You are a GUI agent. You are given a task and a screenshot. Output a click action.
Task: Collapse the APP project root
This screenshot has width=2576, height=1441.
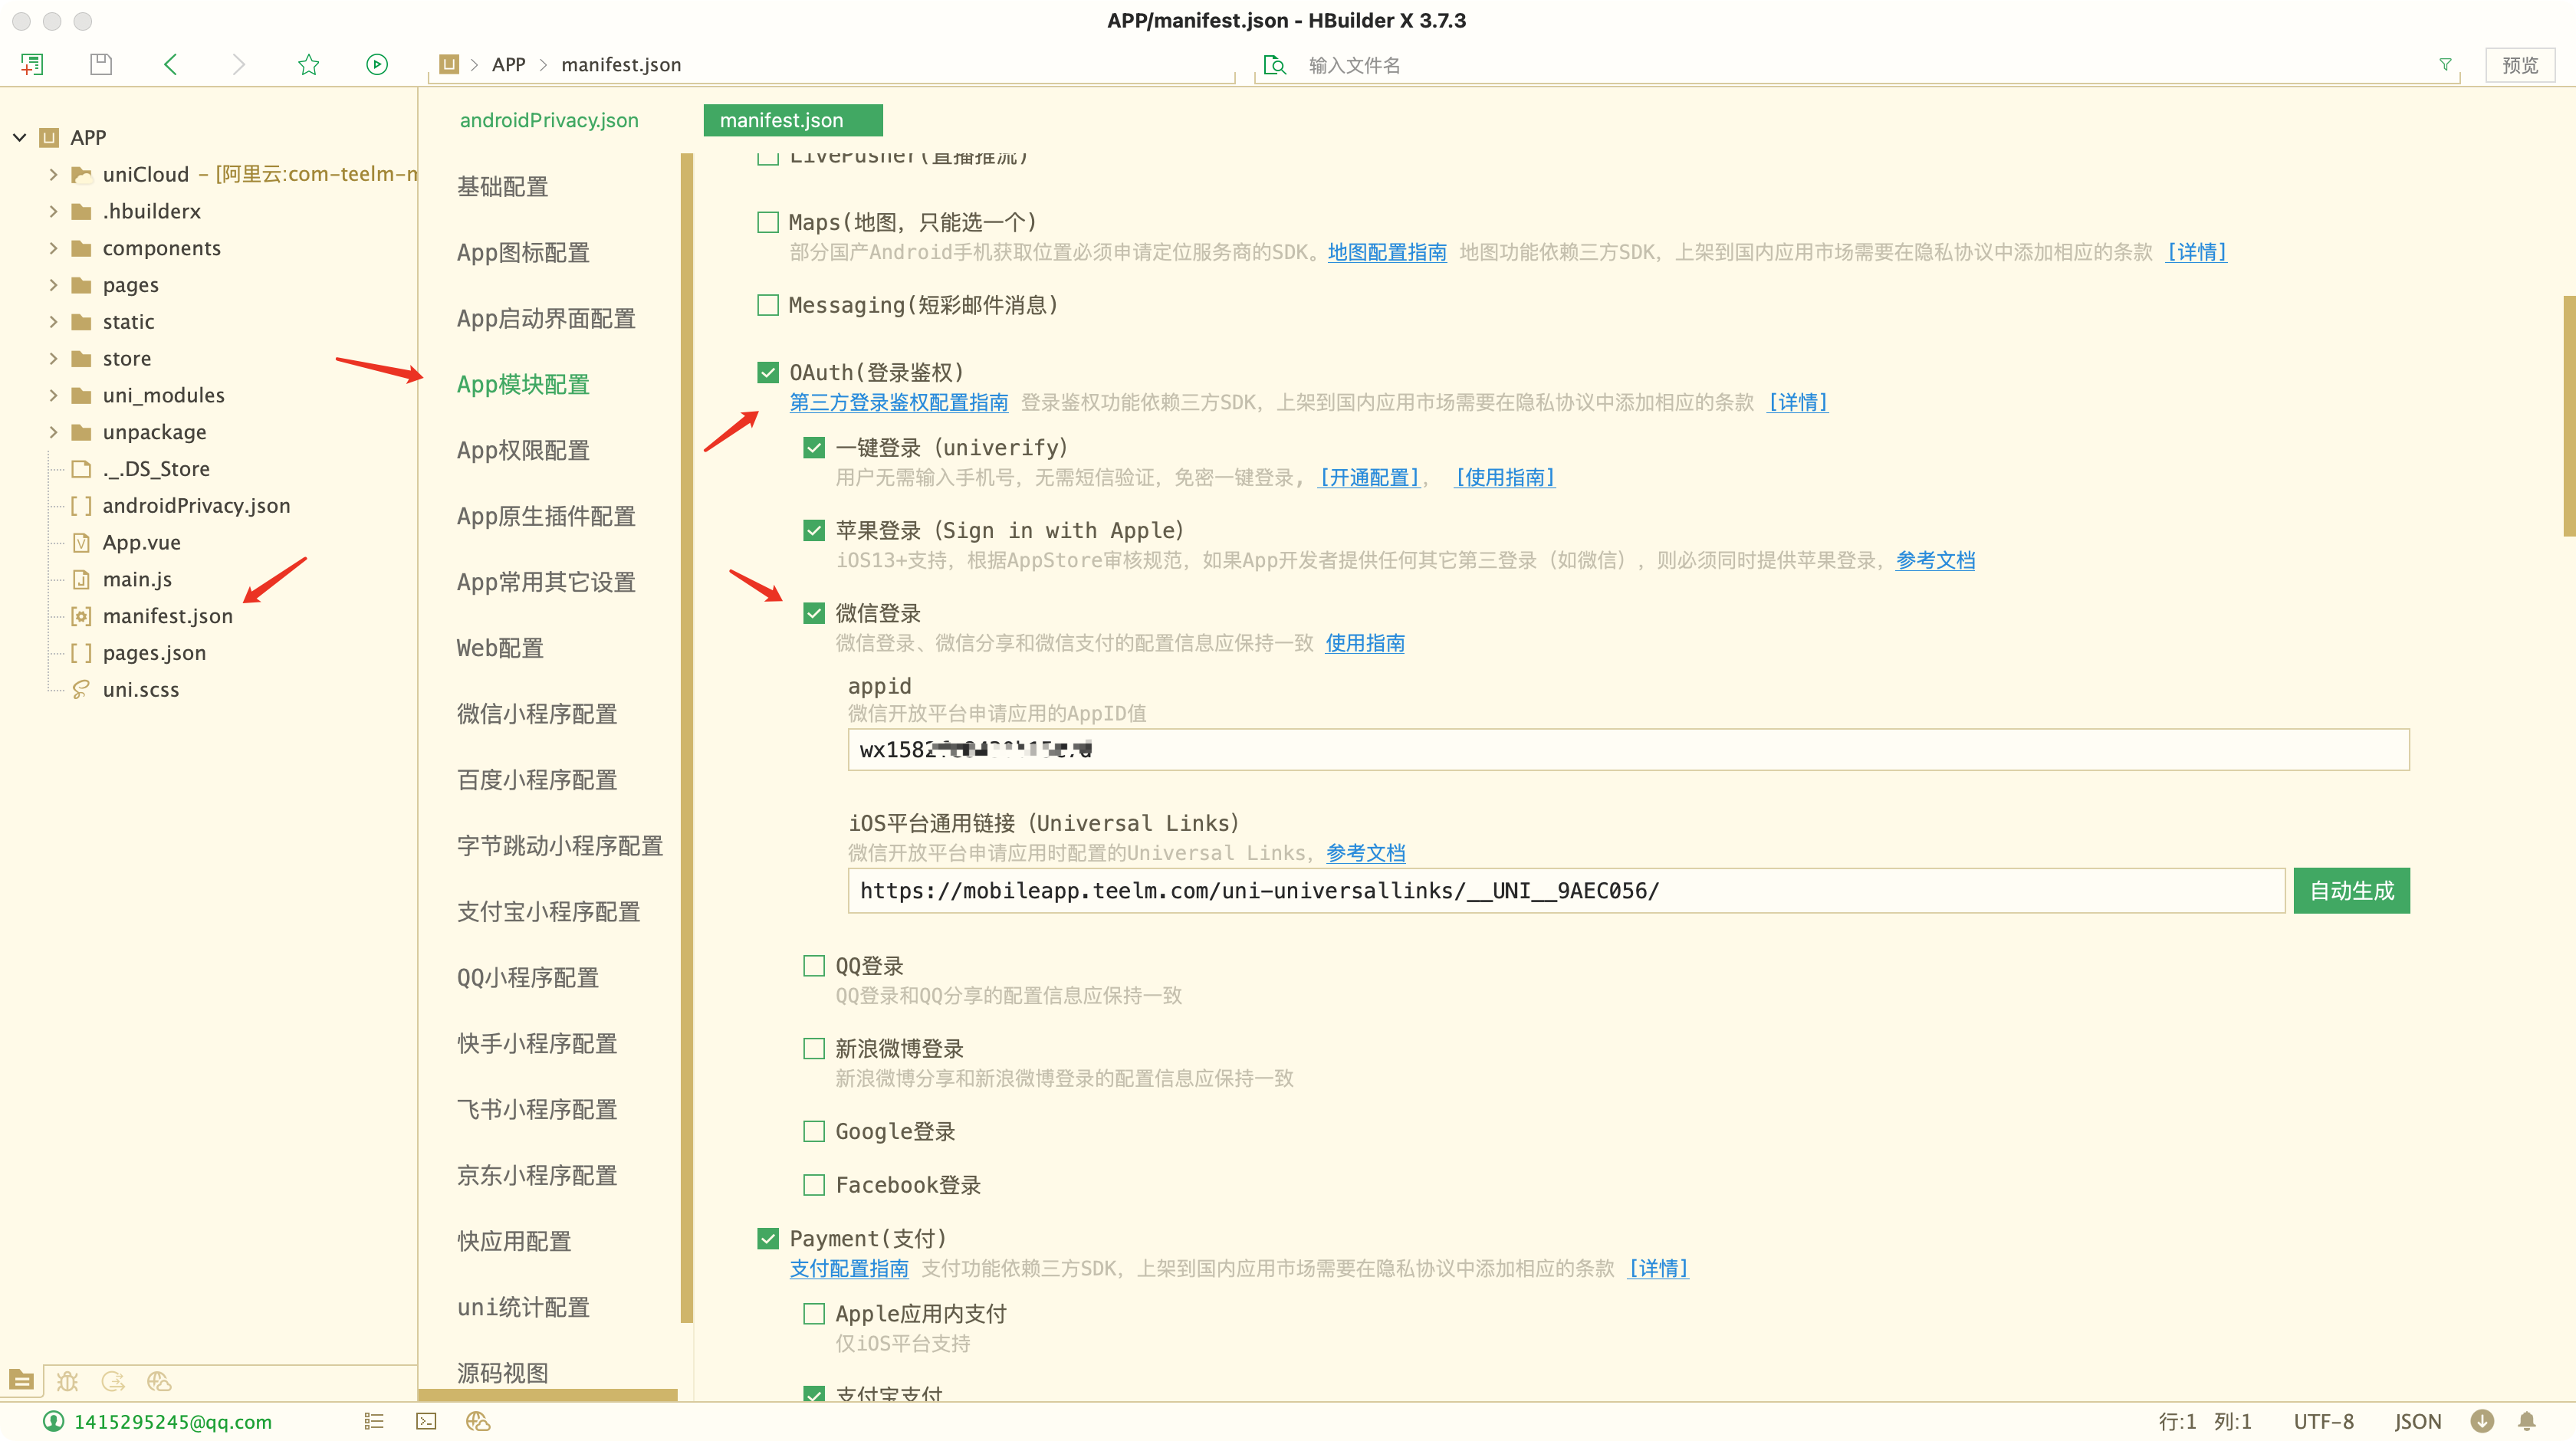point(19,137)
